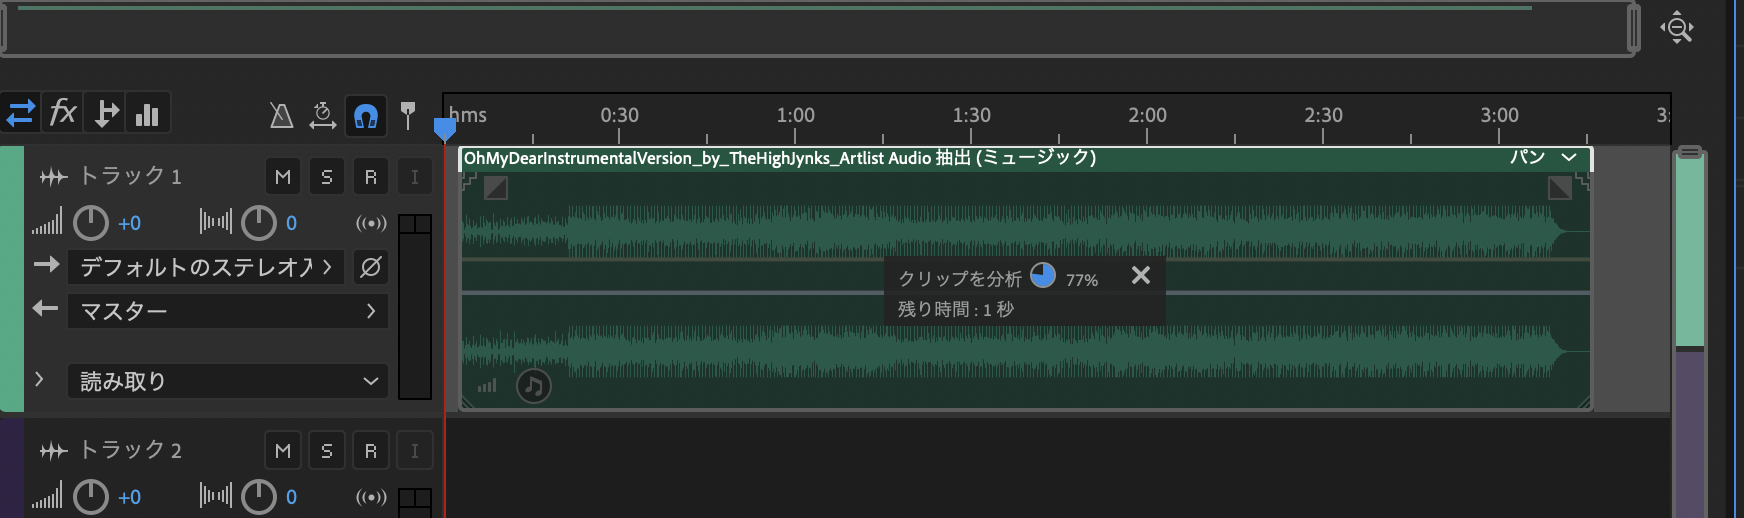Viewport: 1744px width, 518px height.
Task: Solo Track 2 with the S button
Action: pyautogui.click(x=327, y=451)
